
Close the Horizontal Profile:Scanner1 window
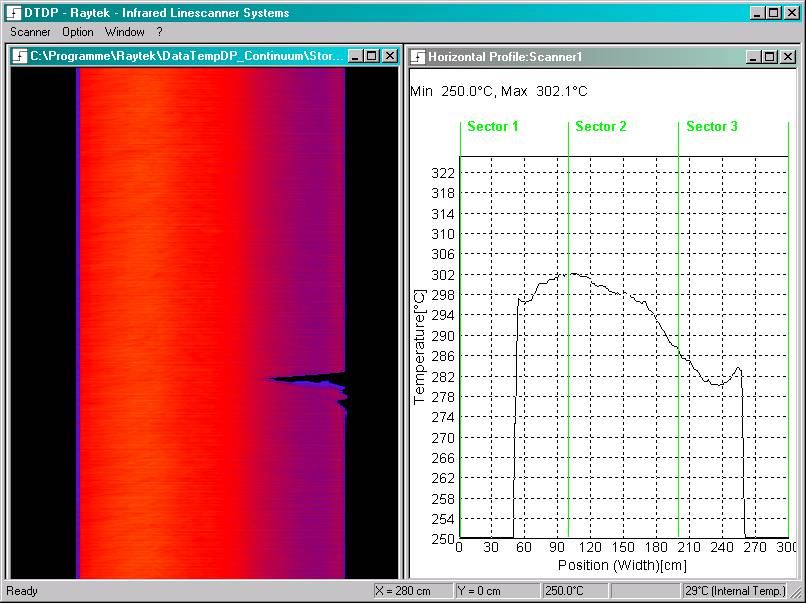point(787,57)
